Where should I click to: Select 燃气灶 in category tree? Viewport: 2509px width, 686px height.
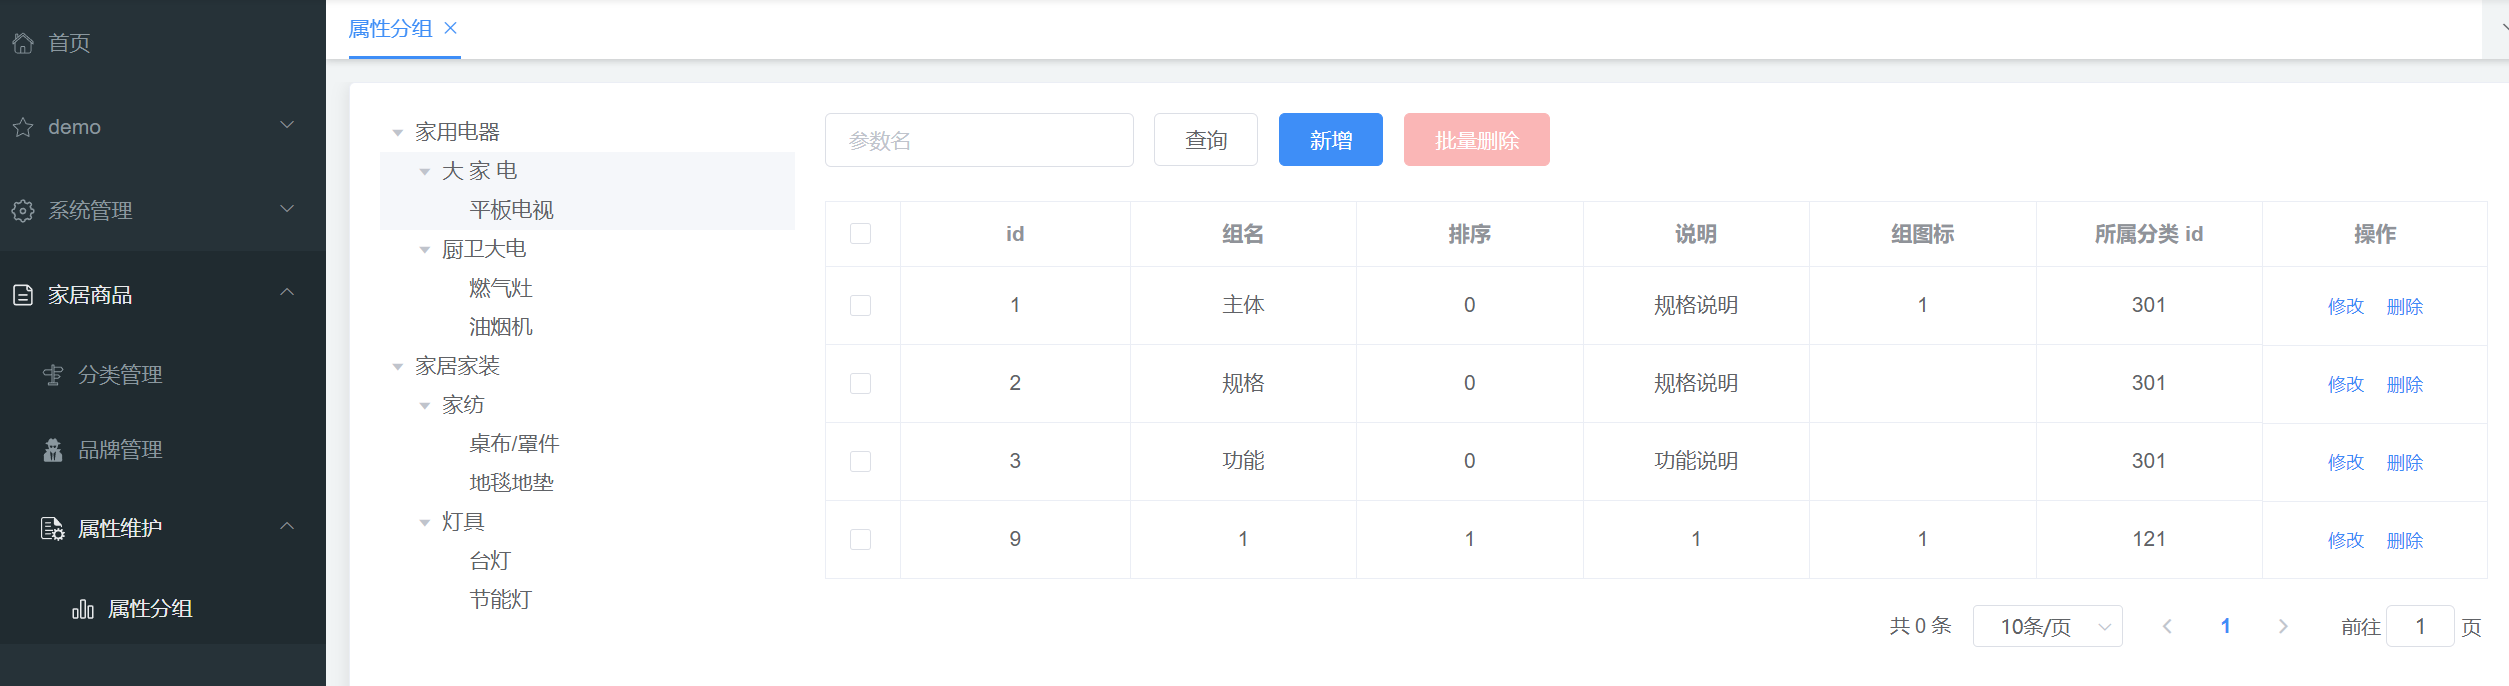(500, 288)
